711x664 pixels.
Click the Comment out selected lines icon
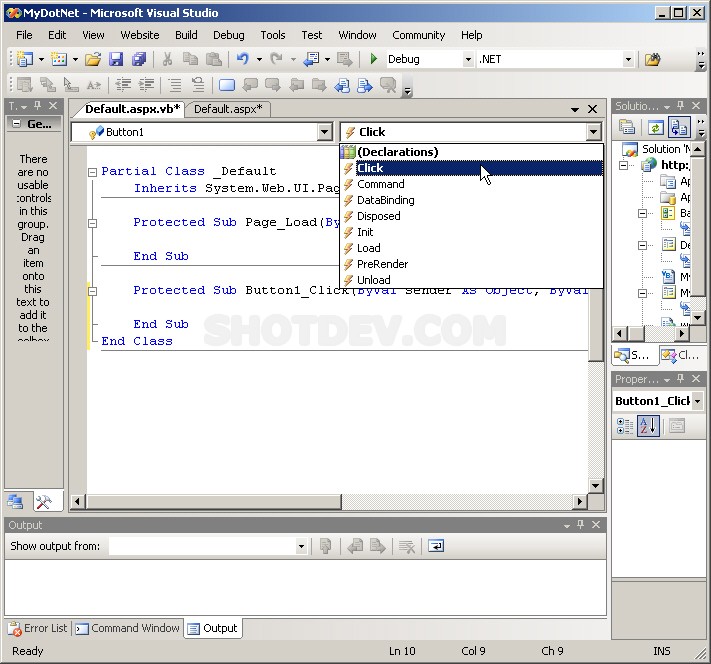click(175, 85)
